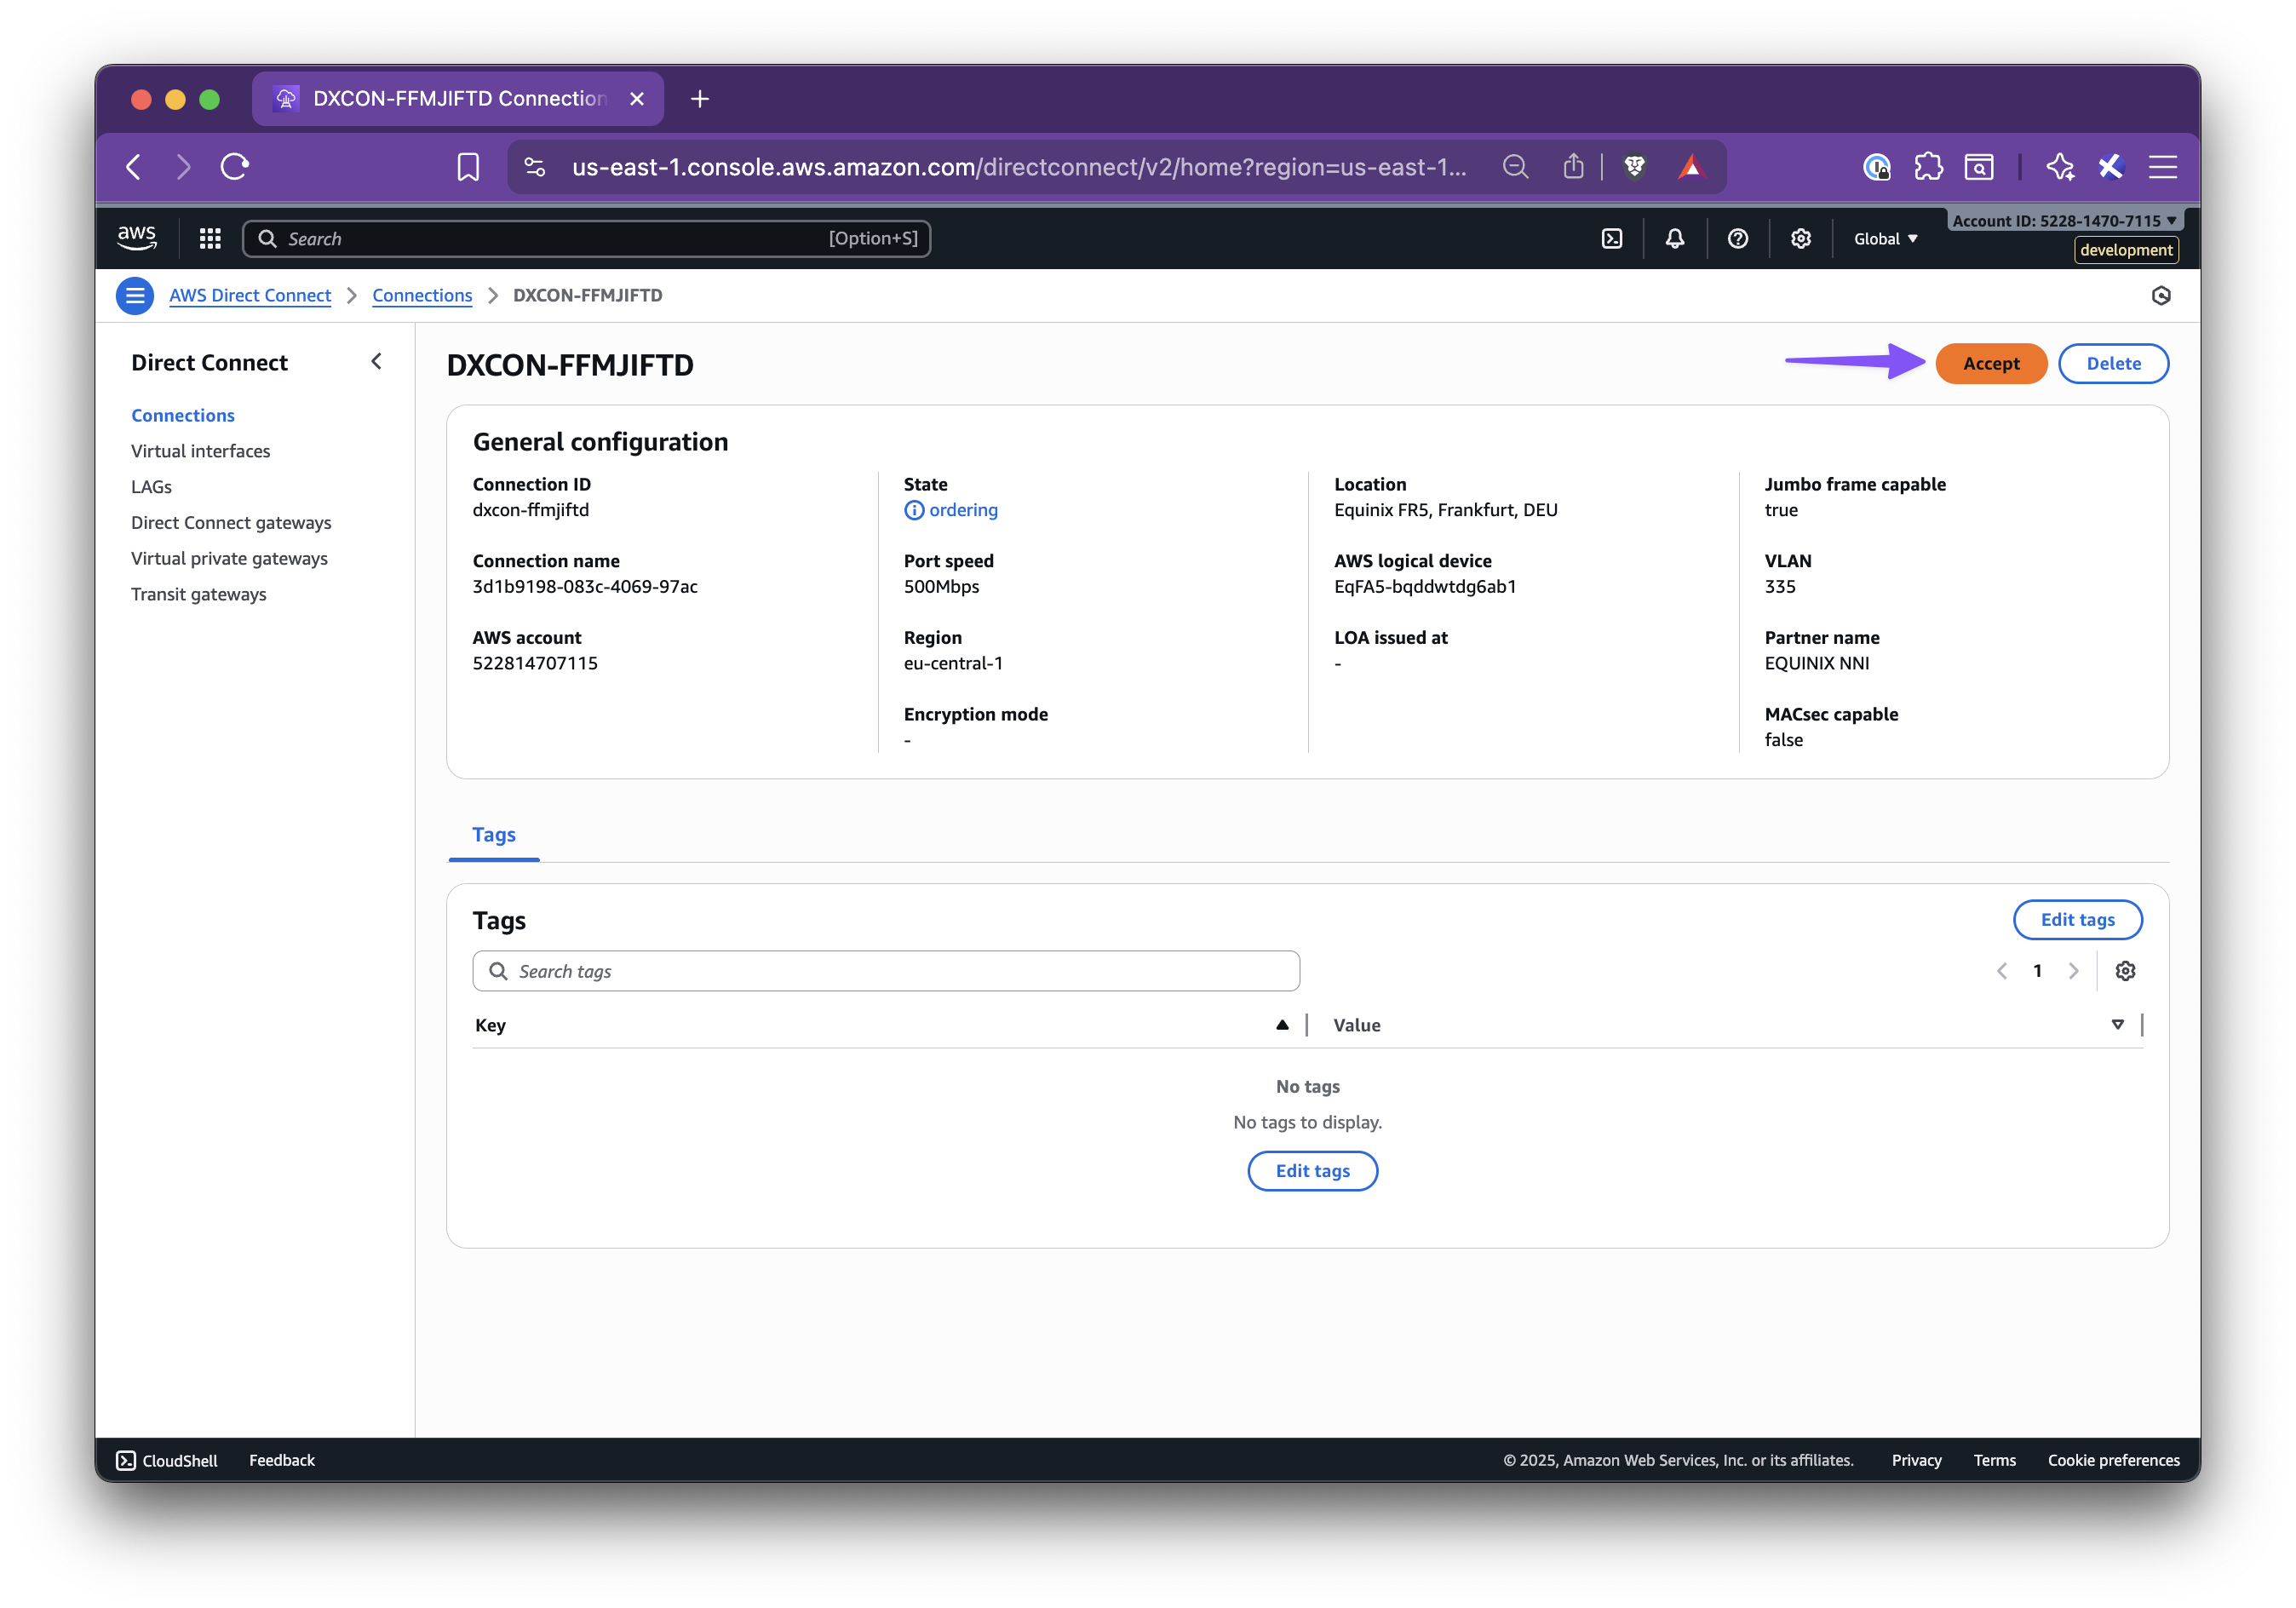The height and width of the screenshot is (1608, 2296).
Task: Open the help question-mark icon
Action: pos(1738,238)
